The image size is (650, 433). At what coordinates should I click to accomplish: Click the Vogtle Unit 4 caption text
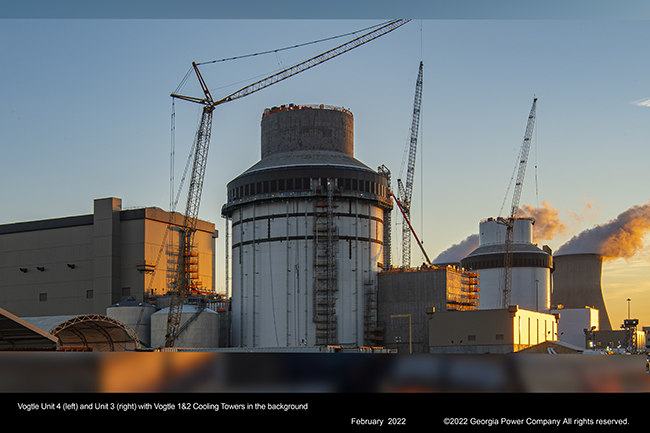pyautogui.click(x=162, y=407)
